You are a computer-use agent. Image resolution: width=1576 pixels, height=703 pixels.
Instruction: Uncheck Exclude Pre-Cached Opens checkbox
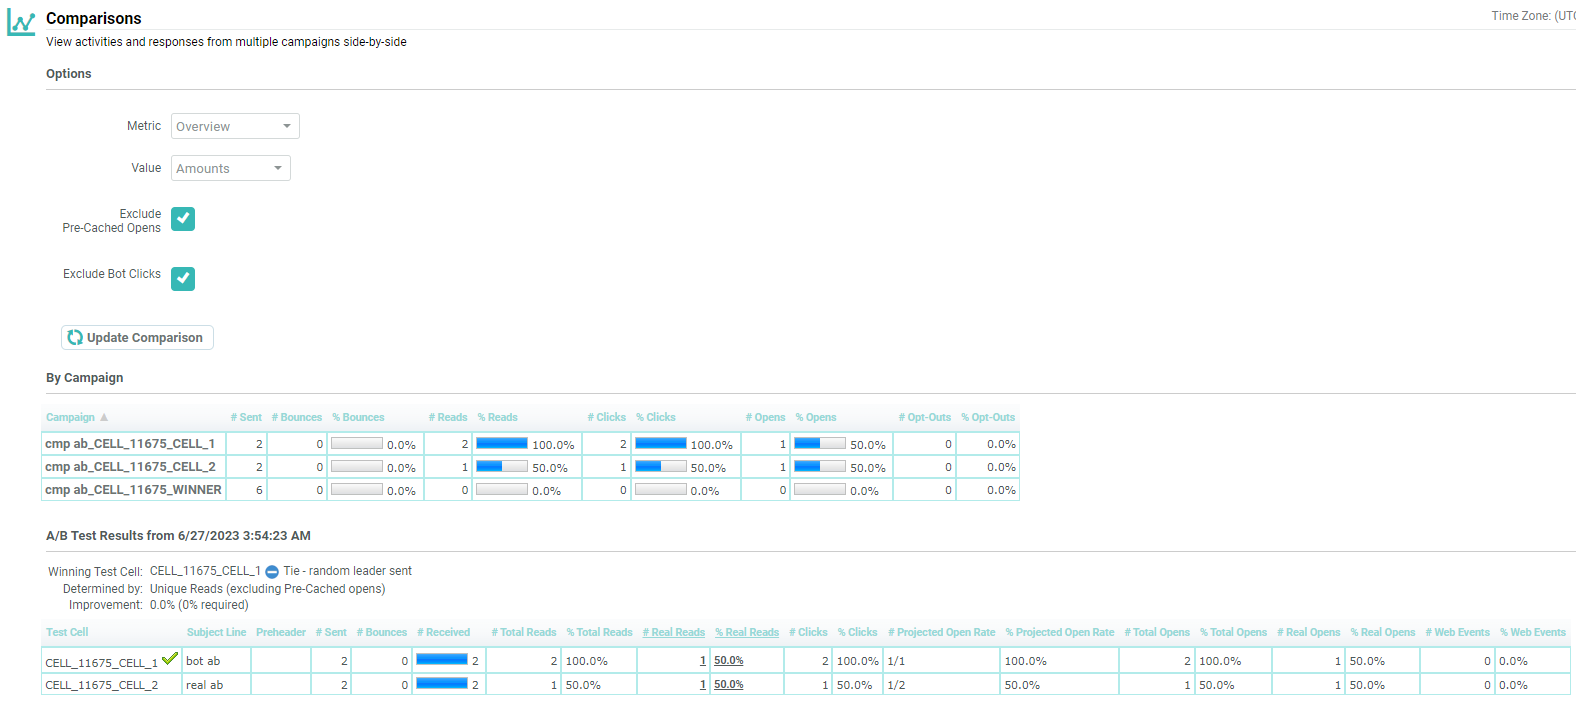[x=183, y=219]
